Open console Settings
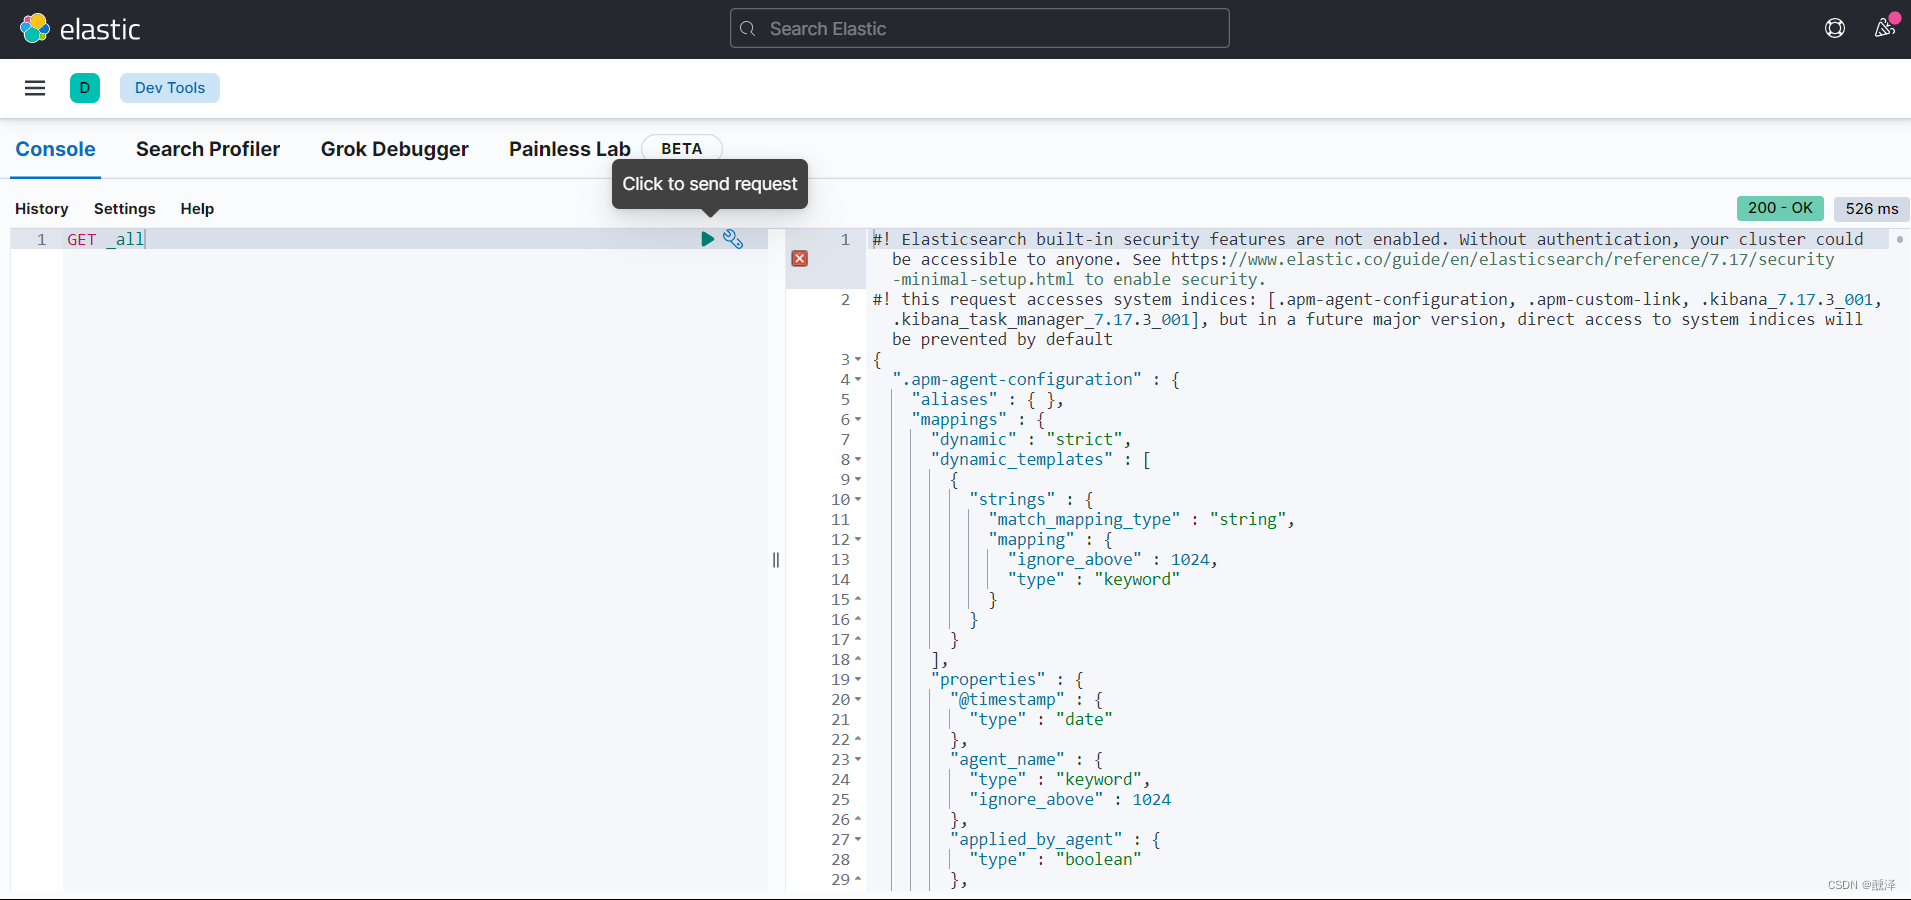 point(125,208)
